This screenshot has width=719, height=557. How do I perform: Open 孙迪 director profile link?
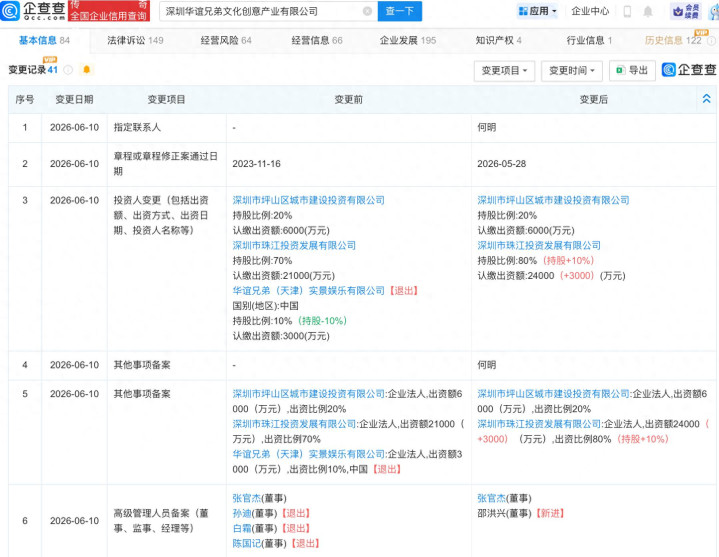pos(242,513)
